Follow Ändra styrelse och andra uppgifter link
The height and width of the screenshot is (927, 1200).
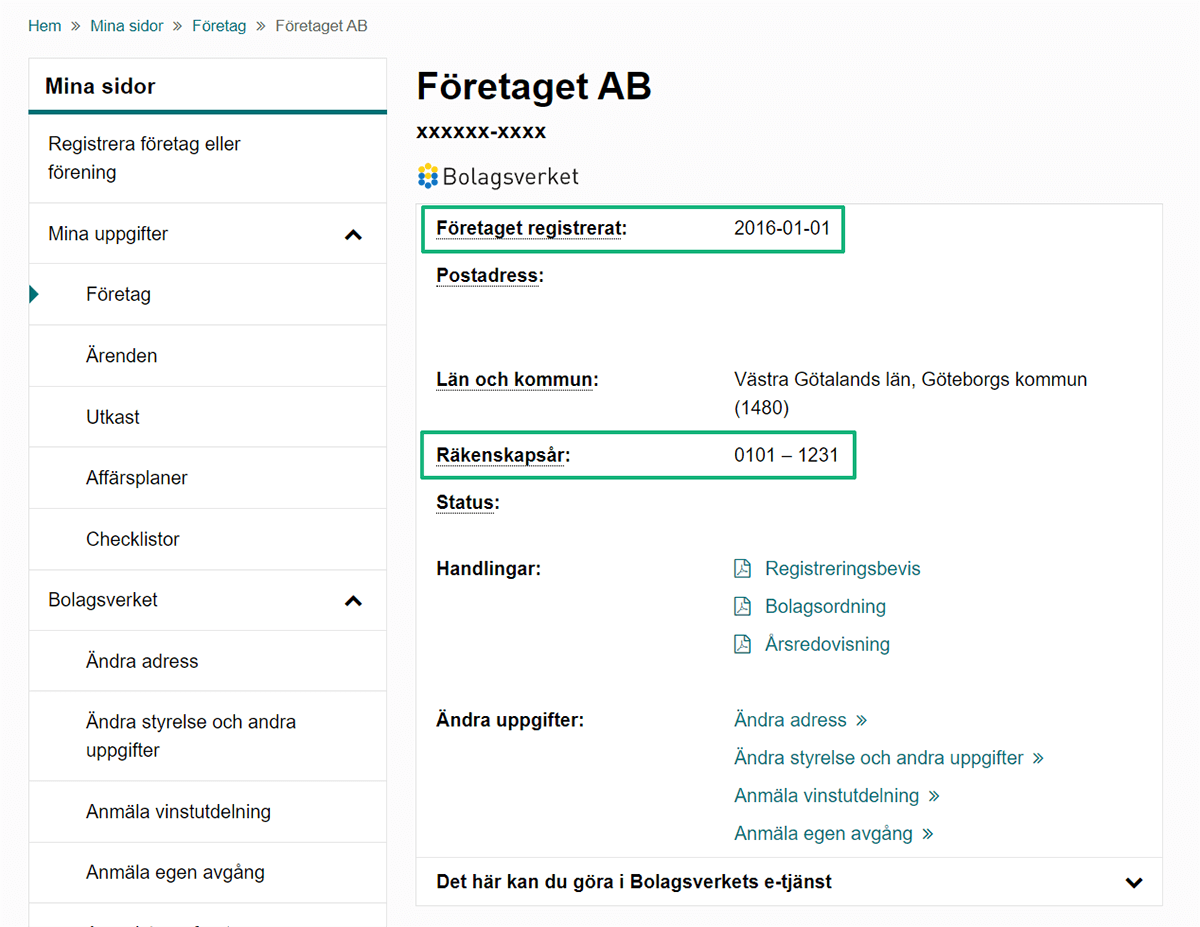[877, 758]
